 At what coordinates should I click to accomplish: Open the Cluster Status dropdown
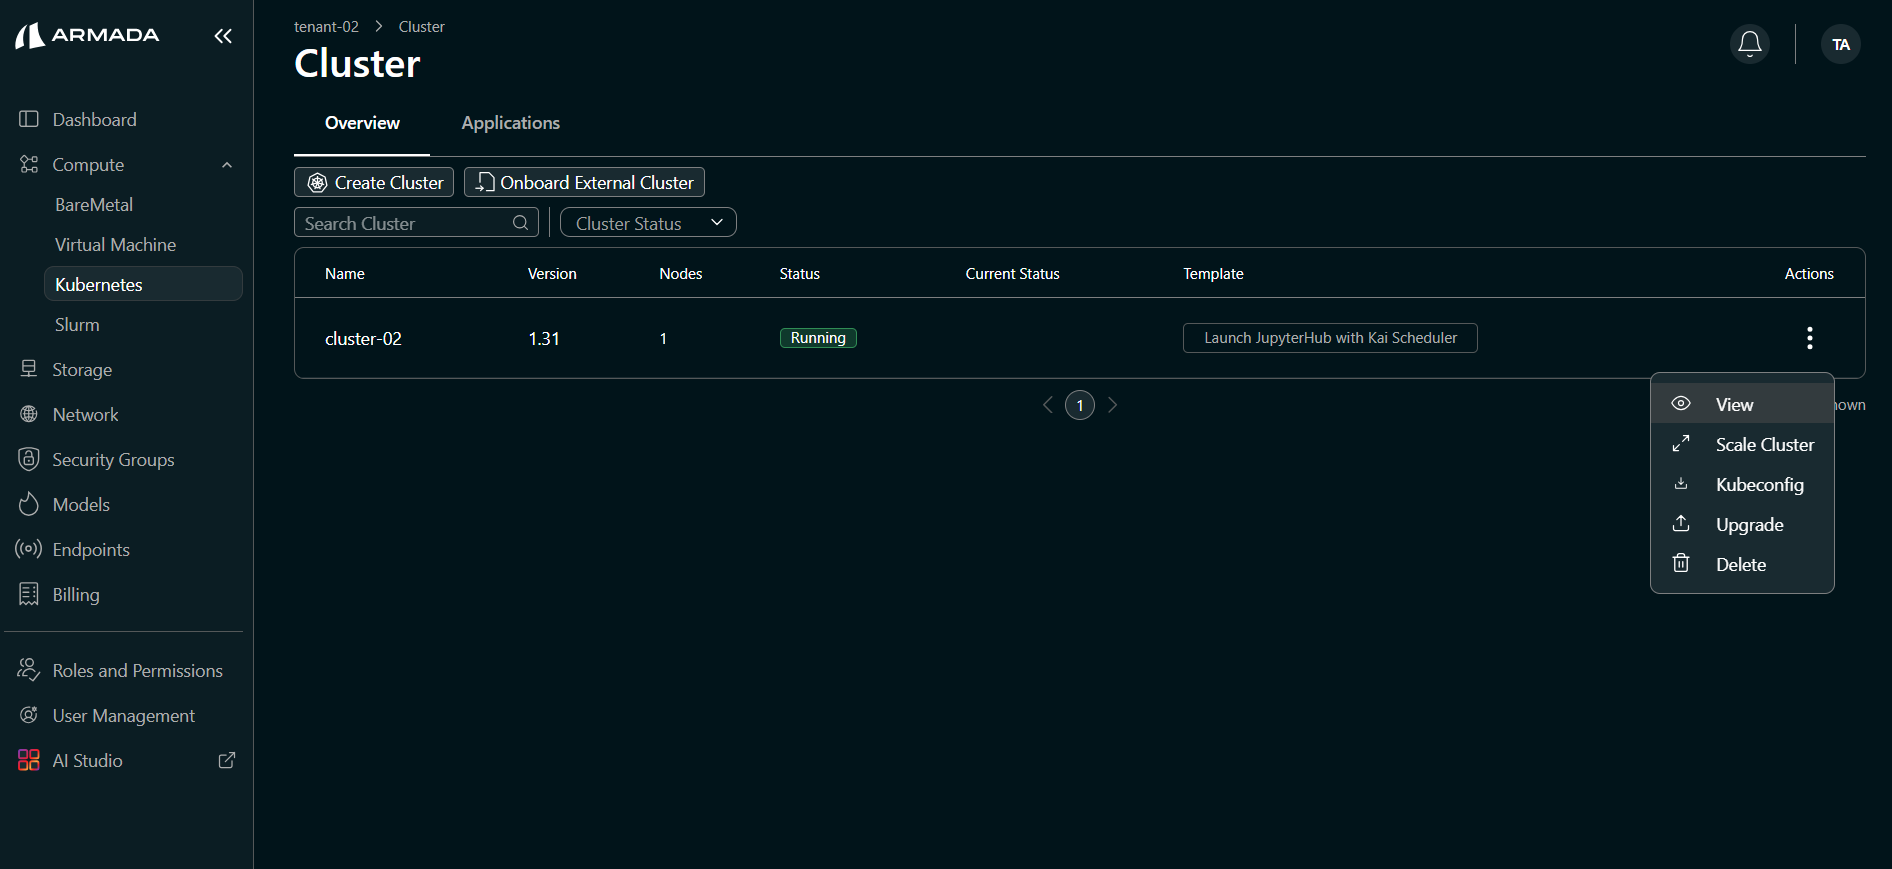point(648,223)
